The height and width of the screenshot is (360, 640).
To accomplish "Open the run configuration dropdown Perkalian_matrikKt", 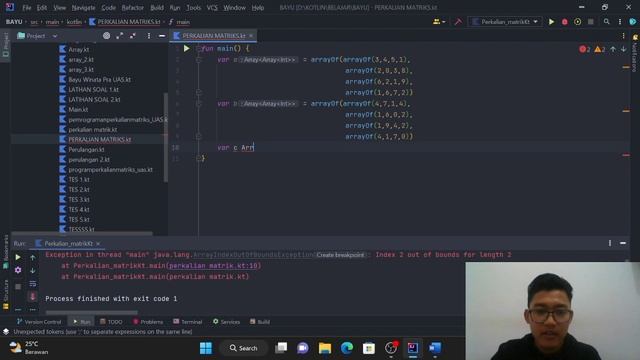I will [x=505, y=22].
